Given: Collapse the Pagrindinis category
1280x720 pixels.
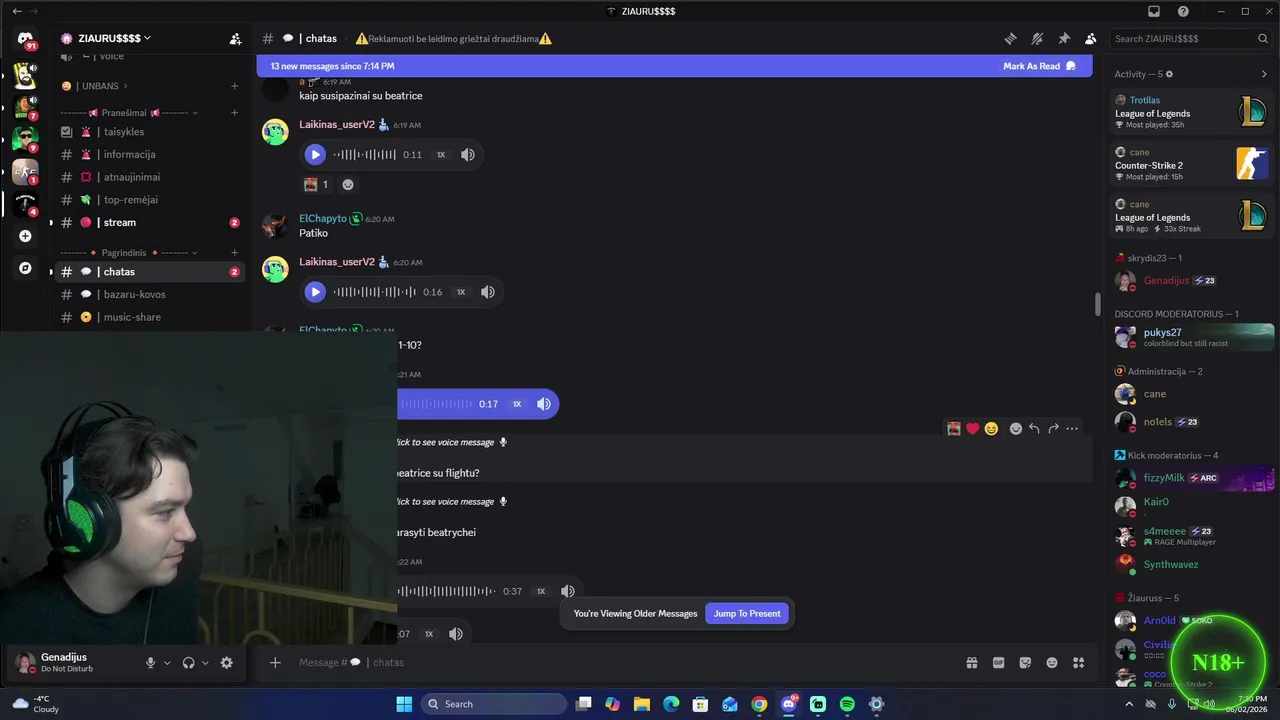Looking at the screenshot, I should [x=129, y=253].
